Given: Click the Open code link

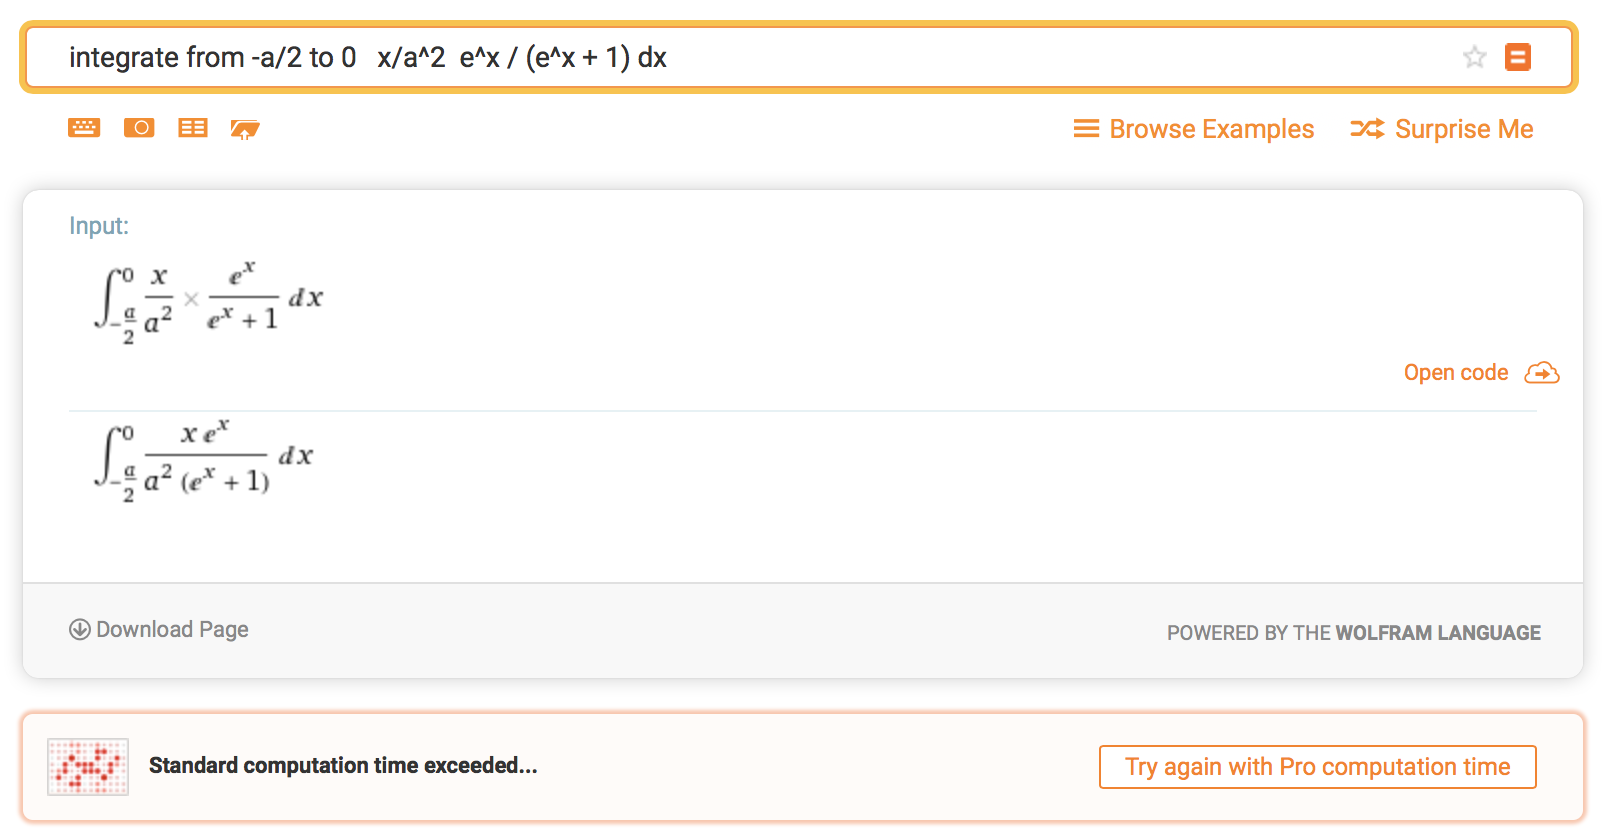Looking at the screenshot, I should (x=1455, y=373).
